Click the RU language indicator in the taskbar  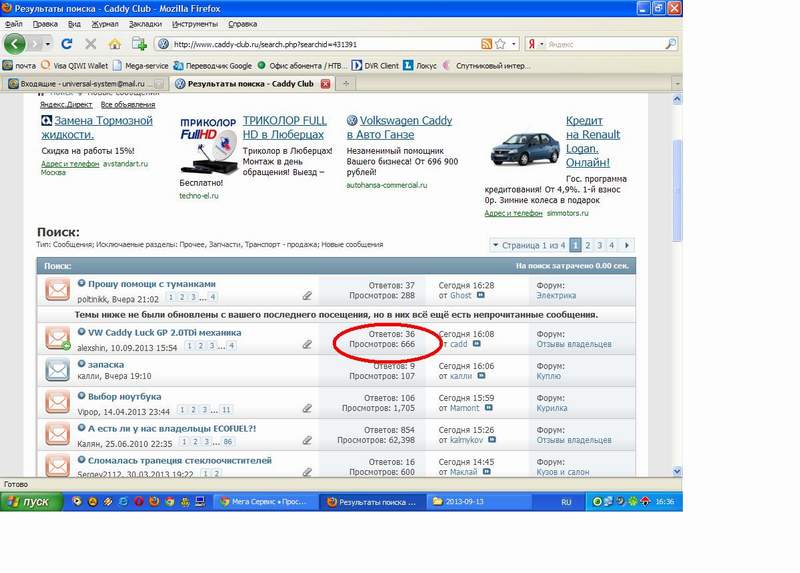[x=566, y=502]
